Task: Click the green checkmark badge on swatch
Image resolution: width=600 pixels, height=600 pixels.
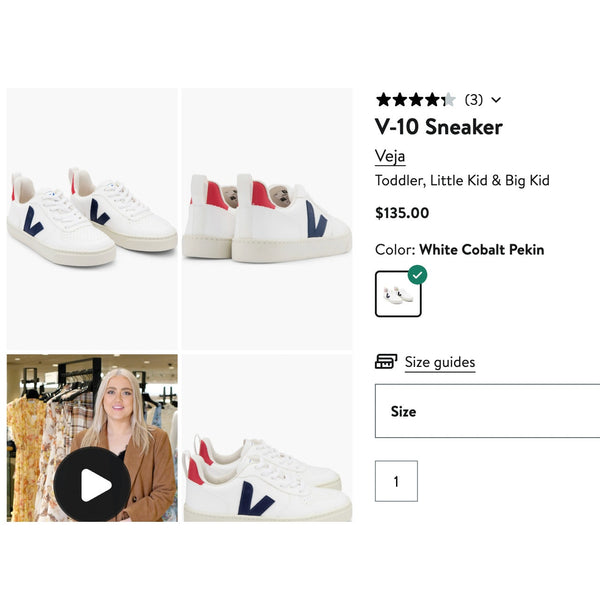Action: (417, 275)
